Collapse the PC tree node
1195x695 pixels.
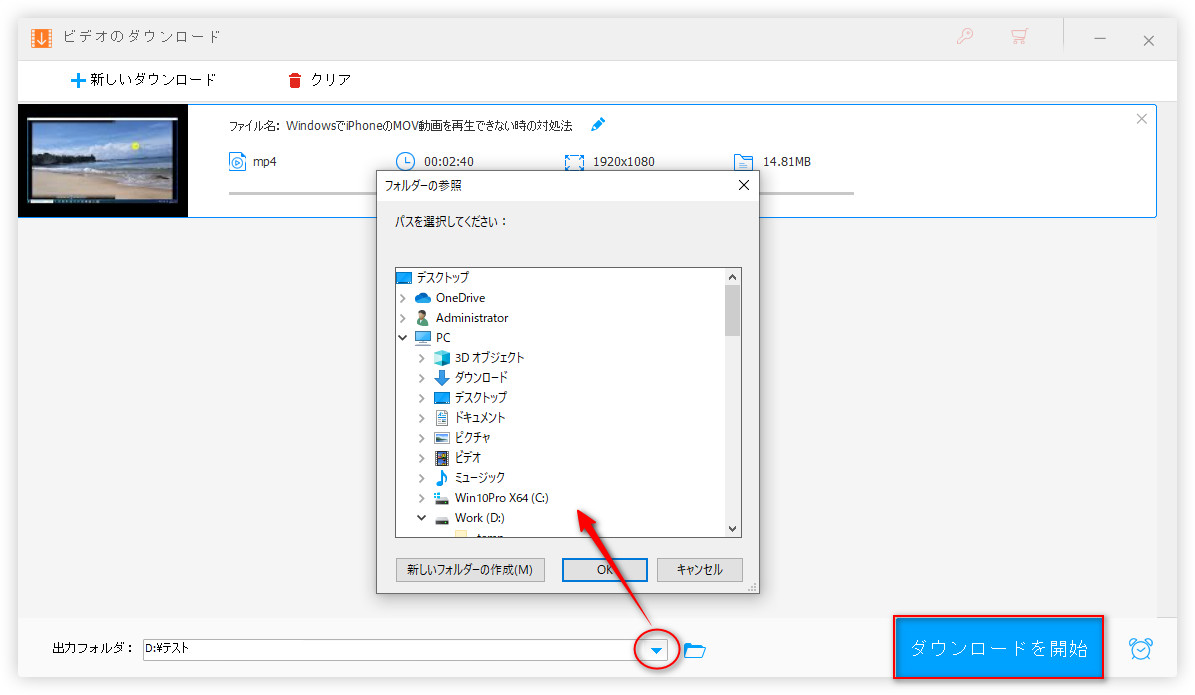[x=403, y=338]
